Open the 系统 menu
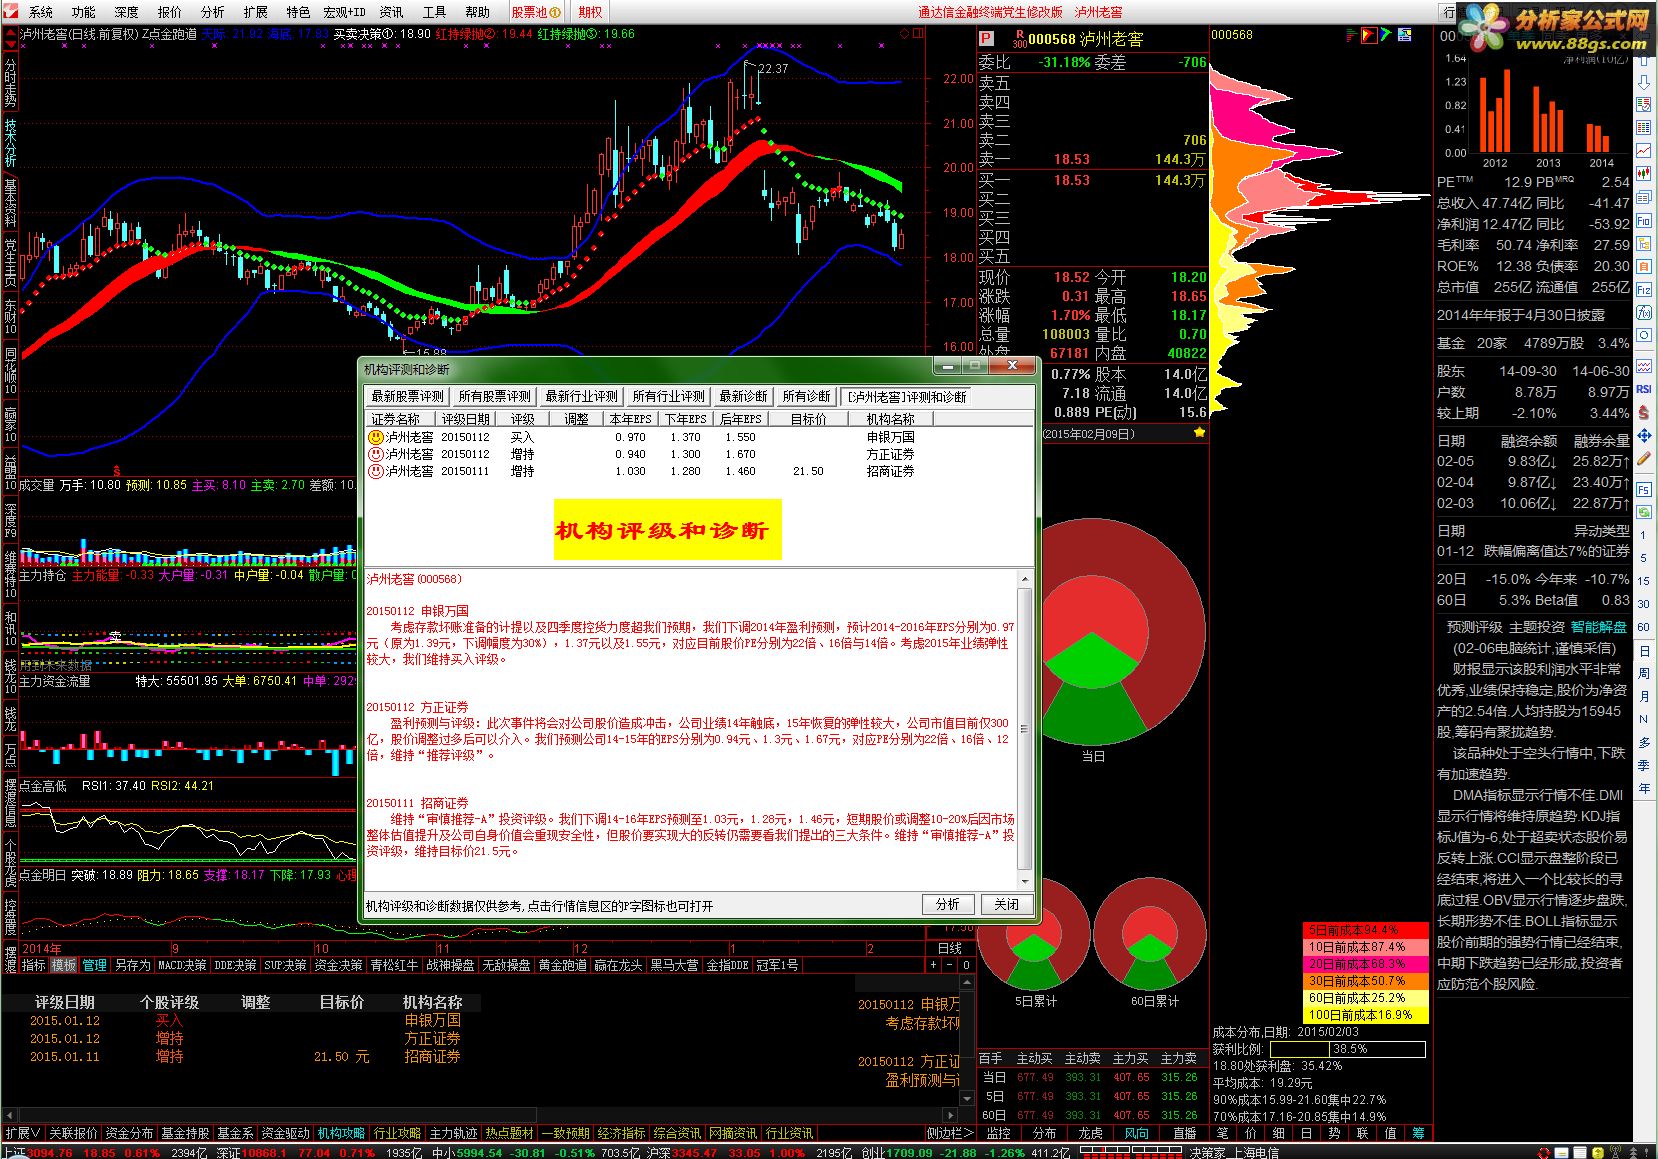The width and height of the screenshot is (1658, 1159). coord(41,12)
